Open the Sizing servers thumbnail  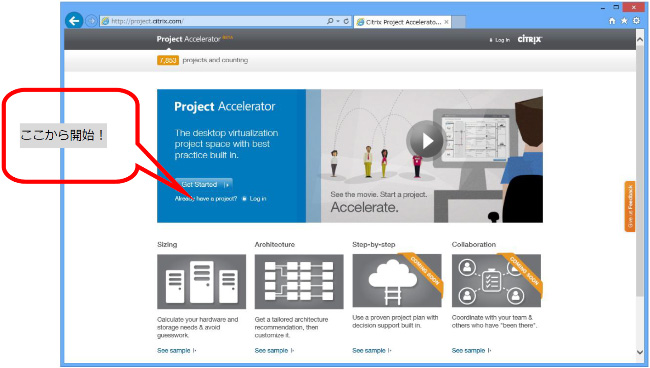click(201, 281)
